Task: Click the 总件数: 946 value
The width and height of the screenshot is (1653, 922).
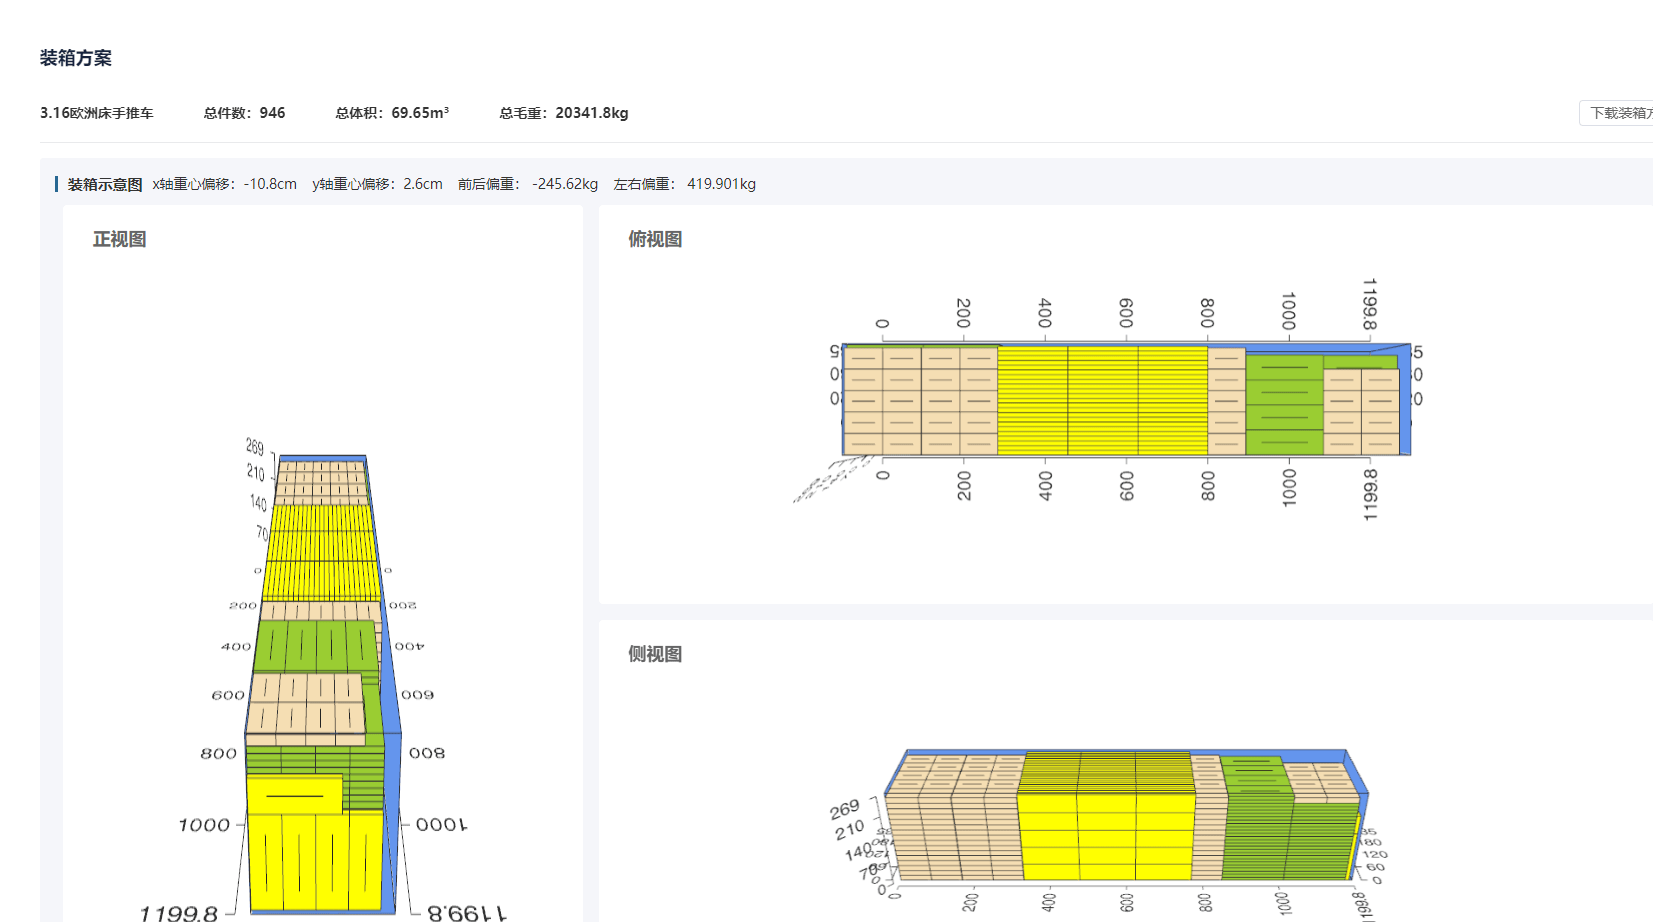Action: tap(245, 113)
